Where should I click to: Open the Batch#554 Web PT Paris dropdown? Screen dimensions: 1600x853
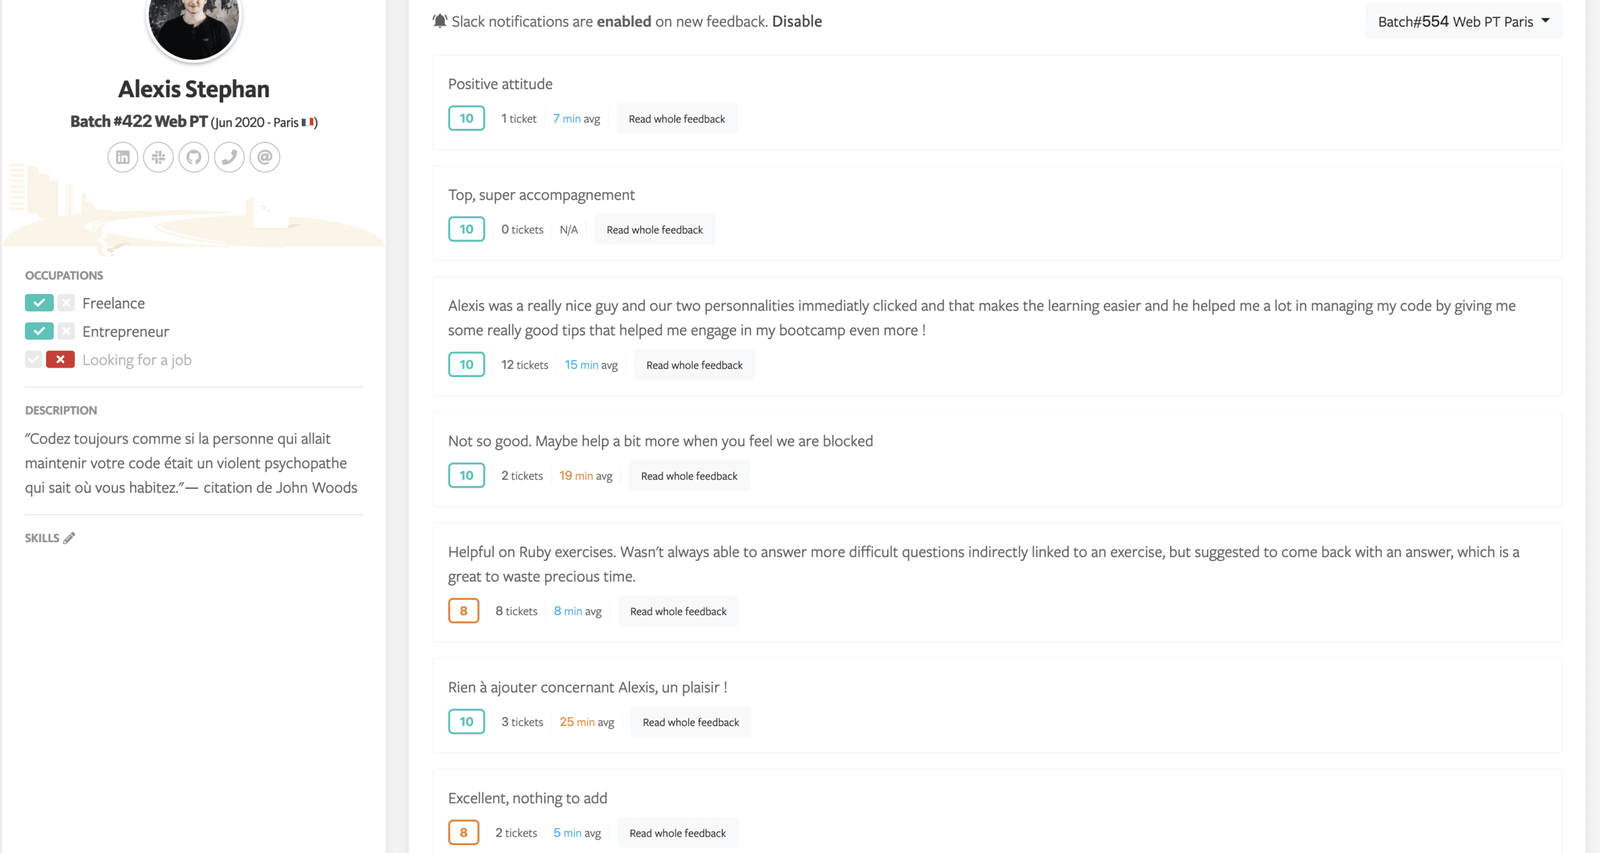click(x=1463, y=21)
